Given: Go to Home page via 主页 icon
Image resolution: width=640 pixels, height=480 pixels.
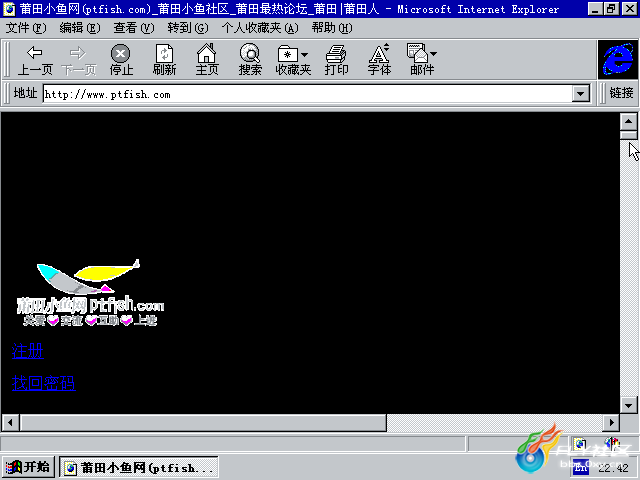Looking at the screenshot, I should coord(207,60).
